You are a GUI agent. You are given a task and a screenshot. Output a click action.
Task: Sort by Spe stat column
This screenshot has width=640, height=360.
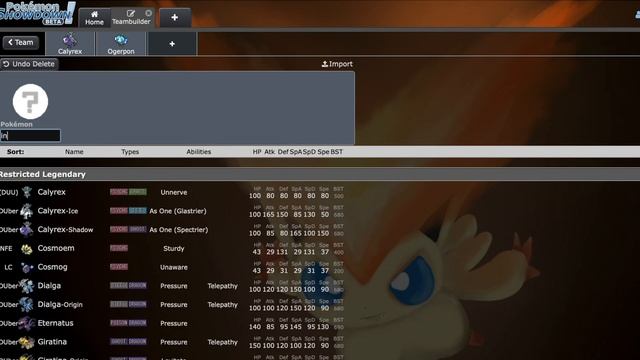[x=323, y=152]
